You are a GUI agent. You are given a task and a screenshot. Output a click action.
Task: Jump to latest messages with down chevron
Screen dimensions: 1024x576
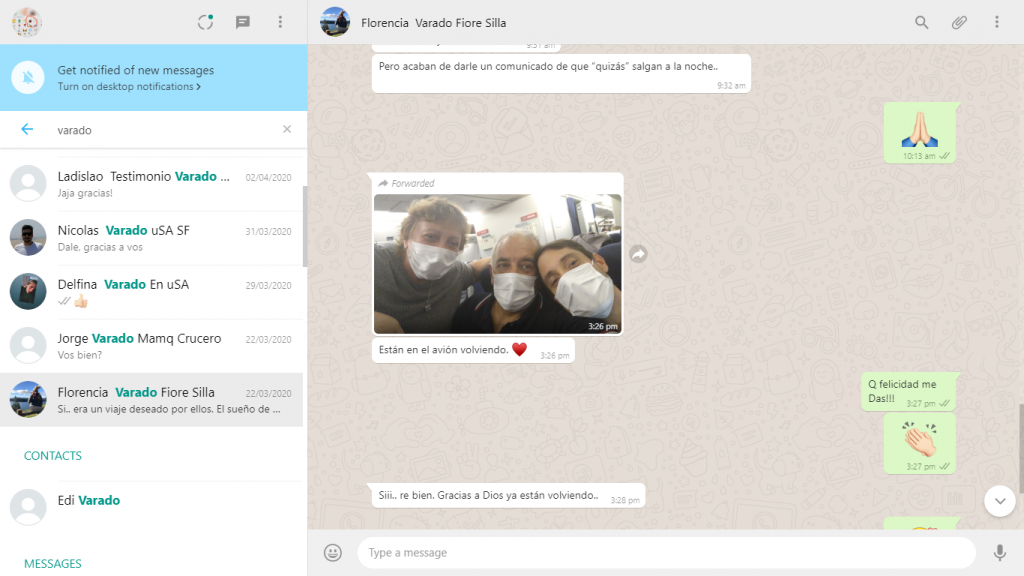[x=1000, y=502]
